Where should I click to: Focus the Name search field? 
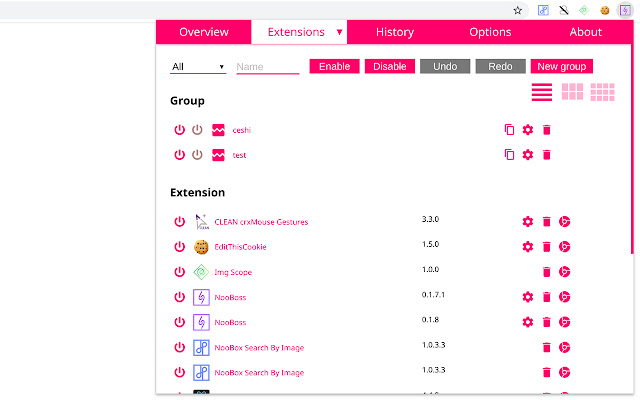click(267, 67)
